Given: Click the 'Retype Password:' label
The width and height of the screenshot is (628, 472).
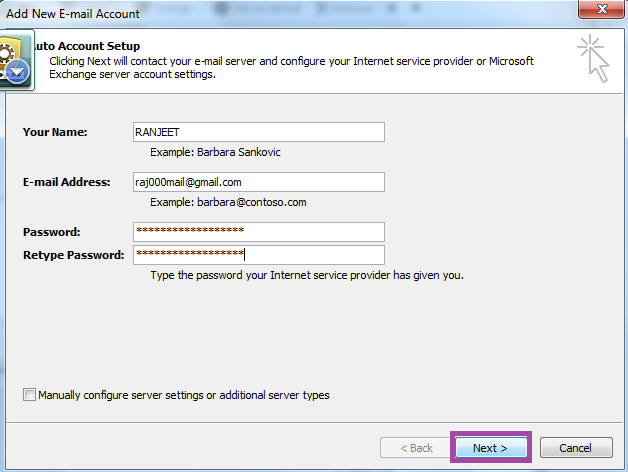Looking at the screenshot, I should coord(74,255).
